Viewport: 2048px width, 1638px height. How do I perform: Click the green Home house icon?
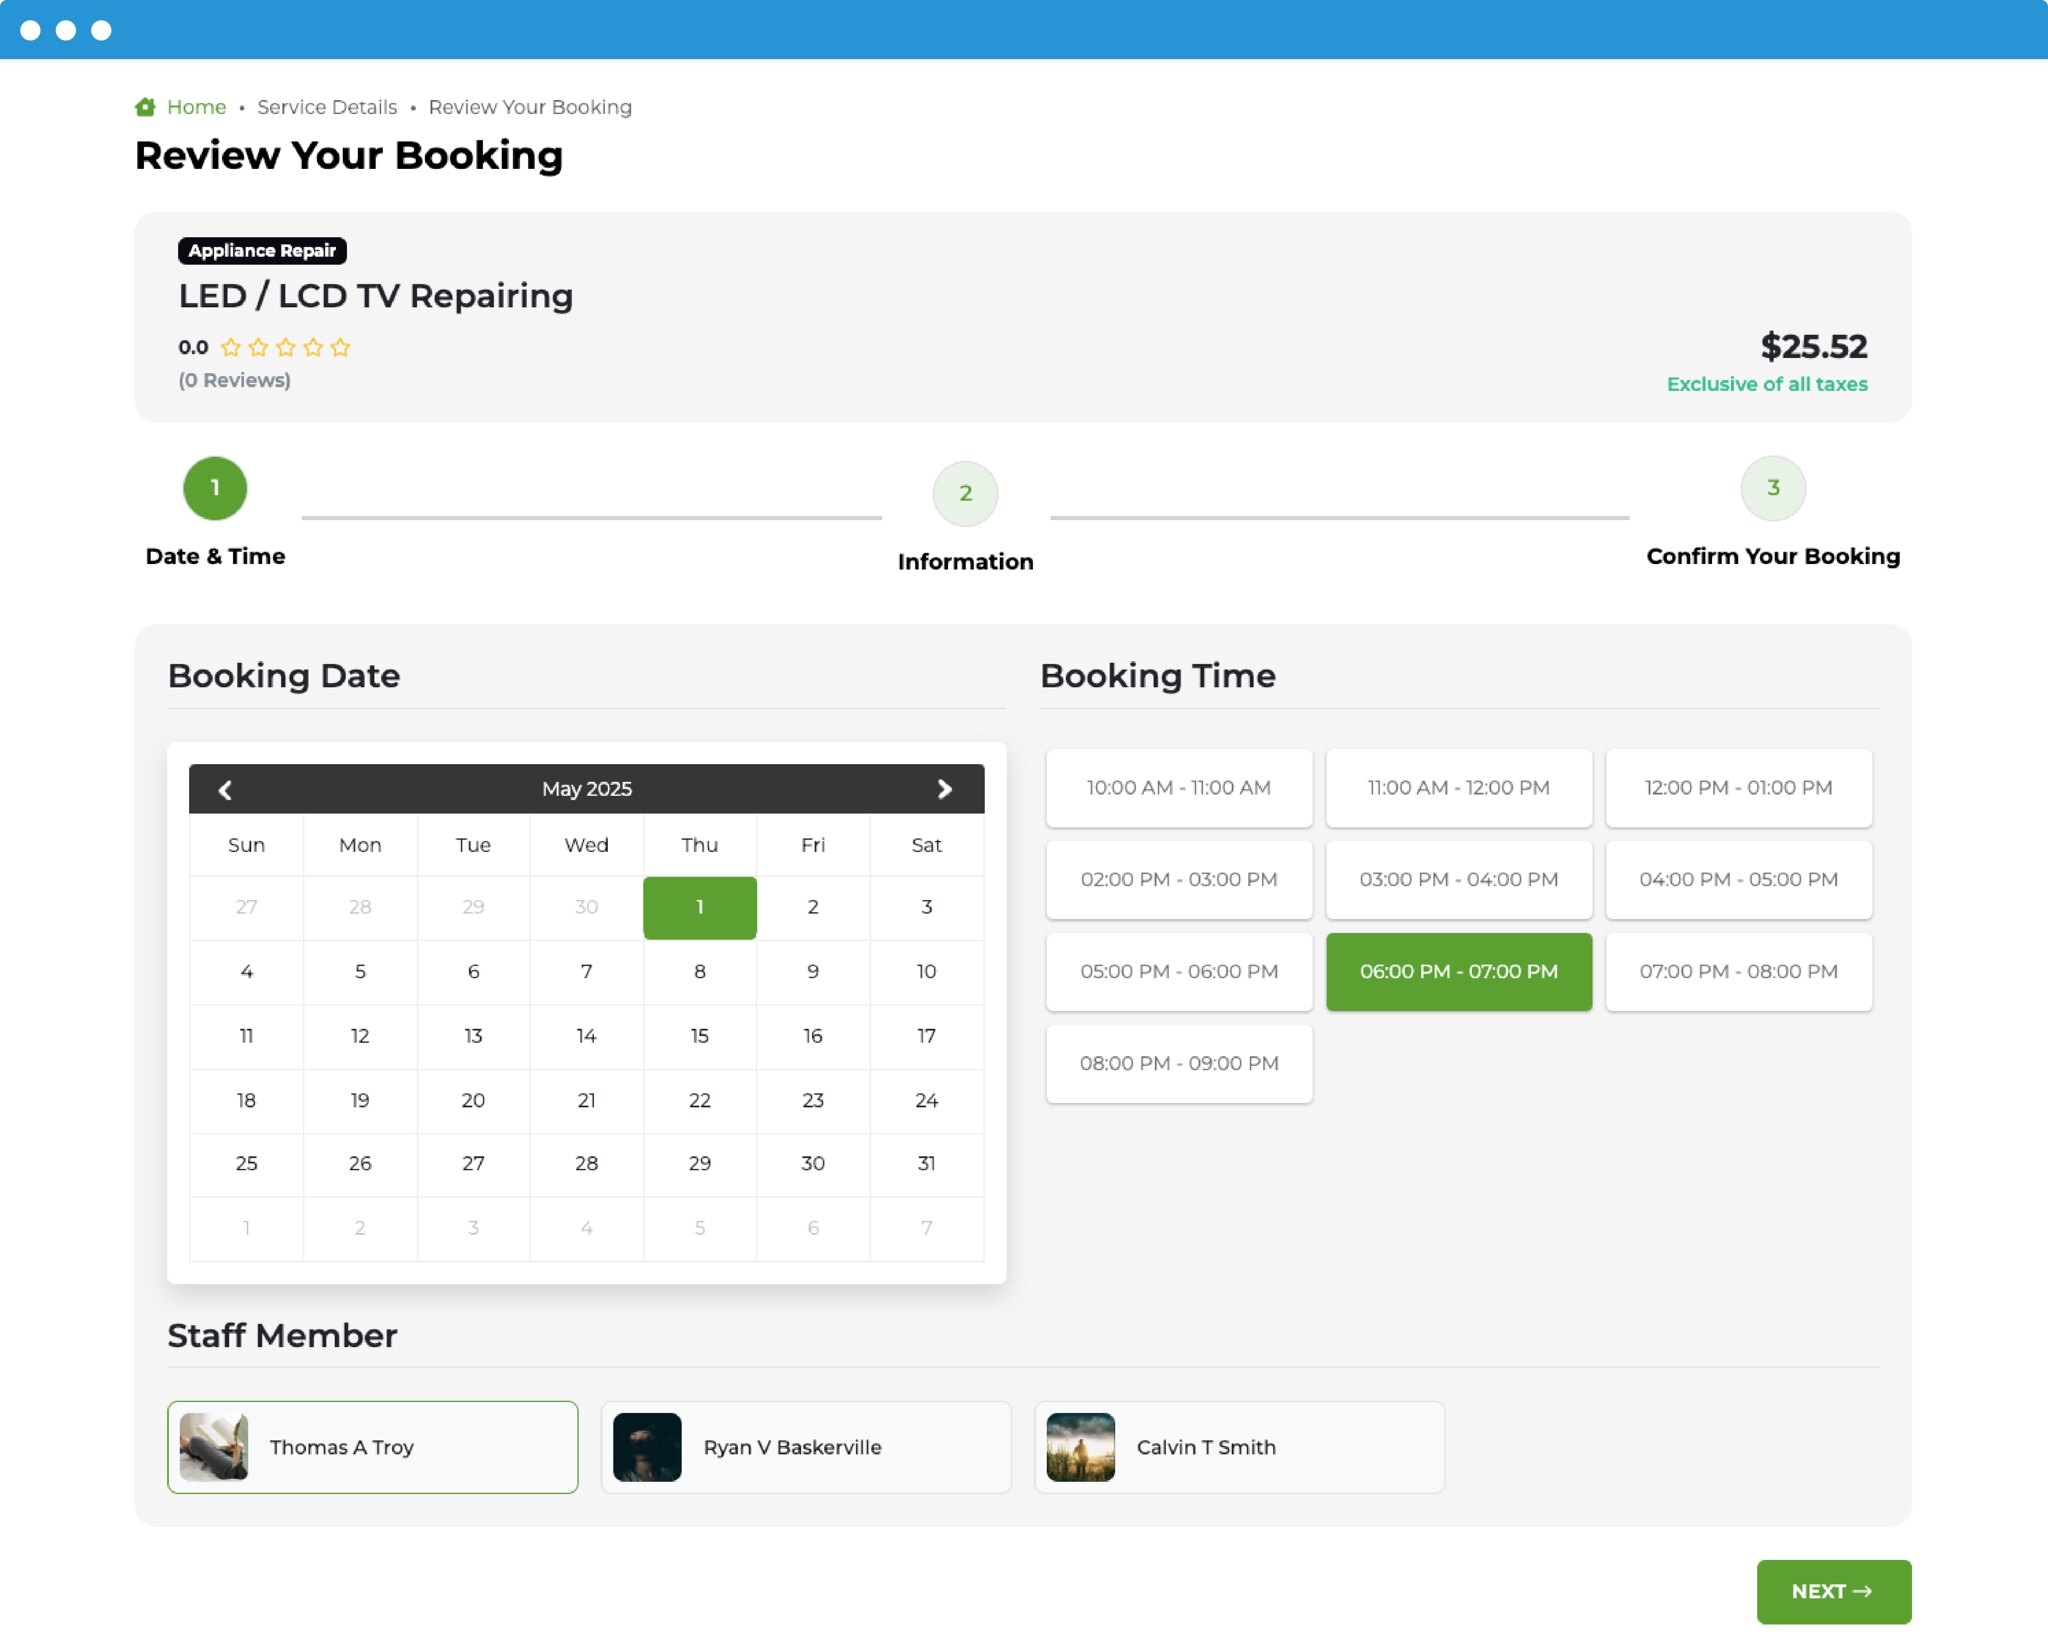145,107
